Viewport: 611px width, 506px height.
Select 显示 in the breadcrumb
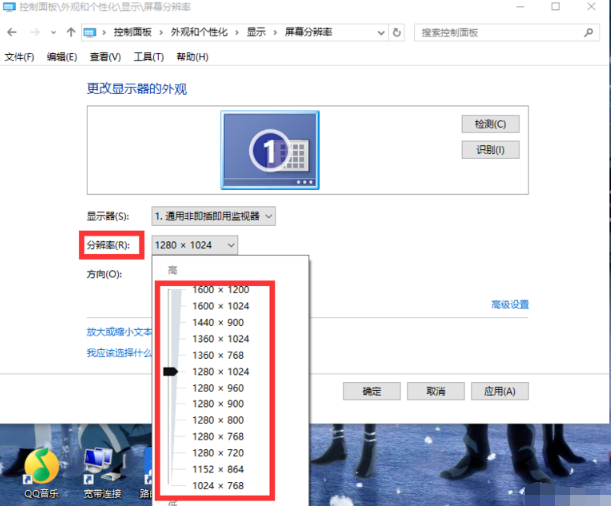click(256, 32)
